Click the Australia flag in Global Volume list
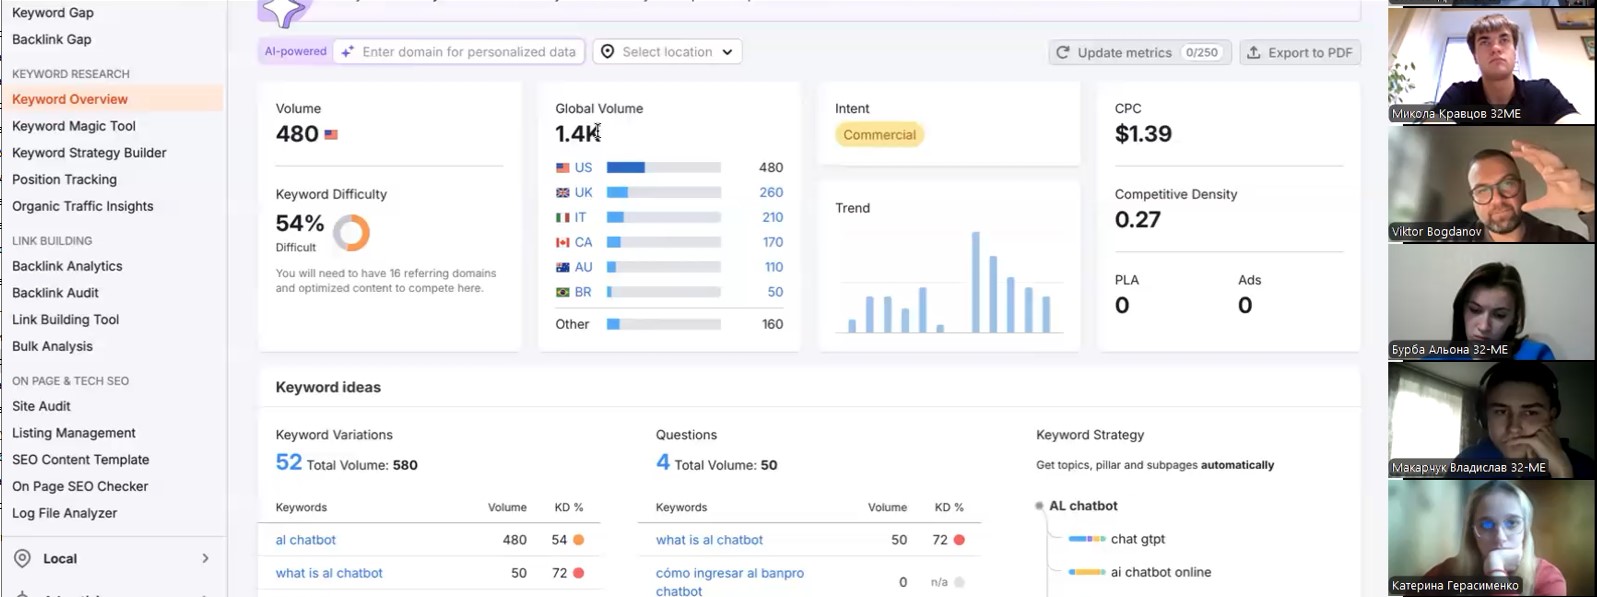This screenshot has width=1597, height=597. (563, 268)
